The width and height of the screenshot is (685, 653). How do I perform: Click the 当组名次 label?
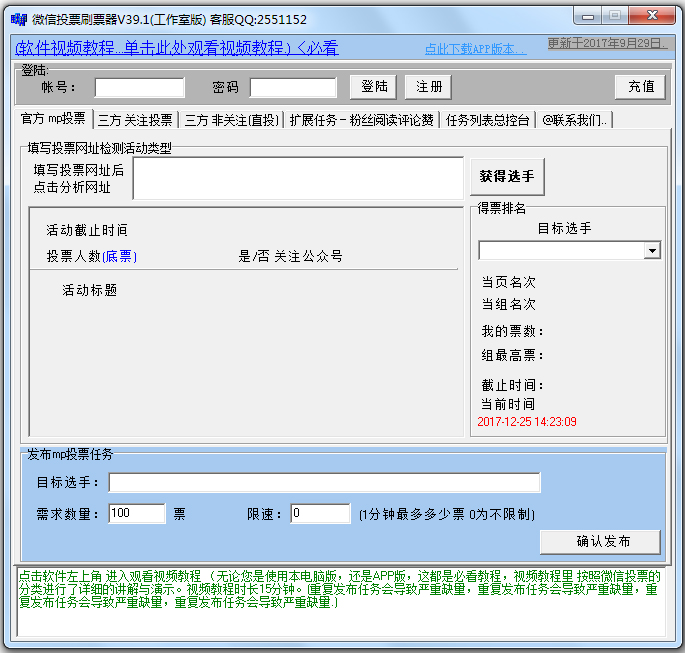pyautogui.click(x=509, y=304)
